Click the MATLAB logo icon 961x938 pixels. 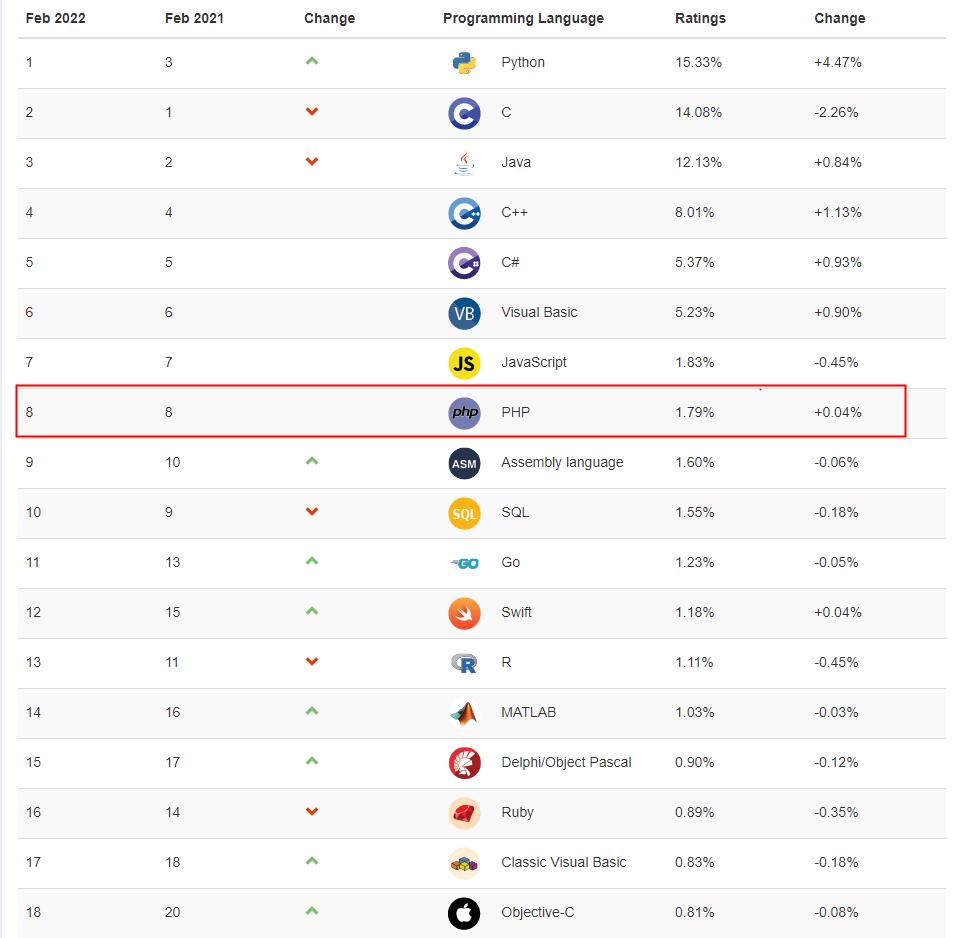(464, 713)
